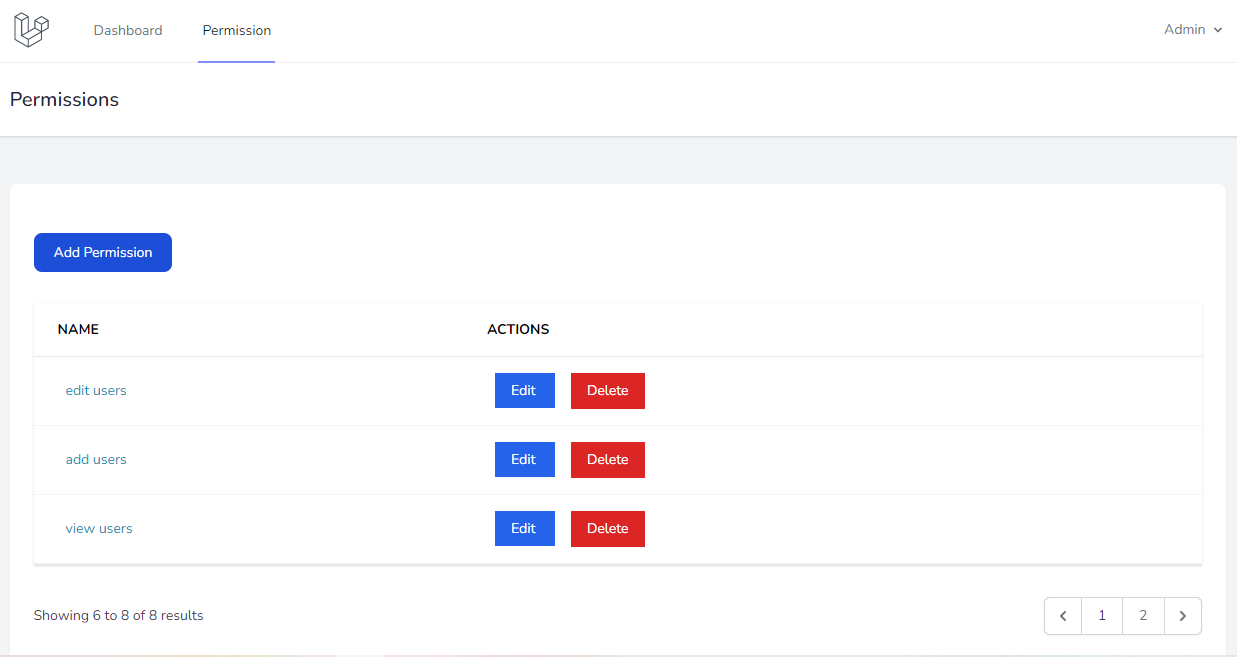Open the view users permission link
This screenshot has height=657, width=1237.
point(99,528)
